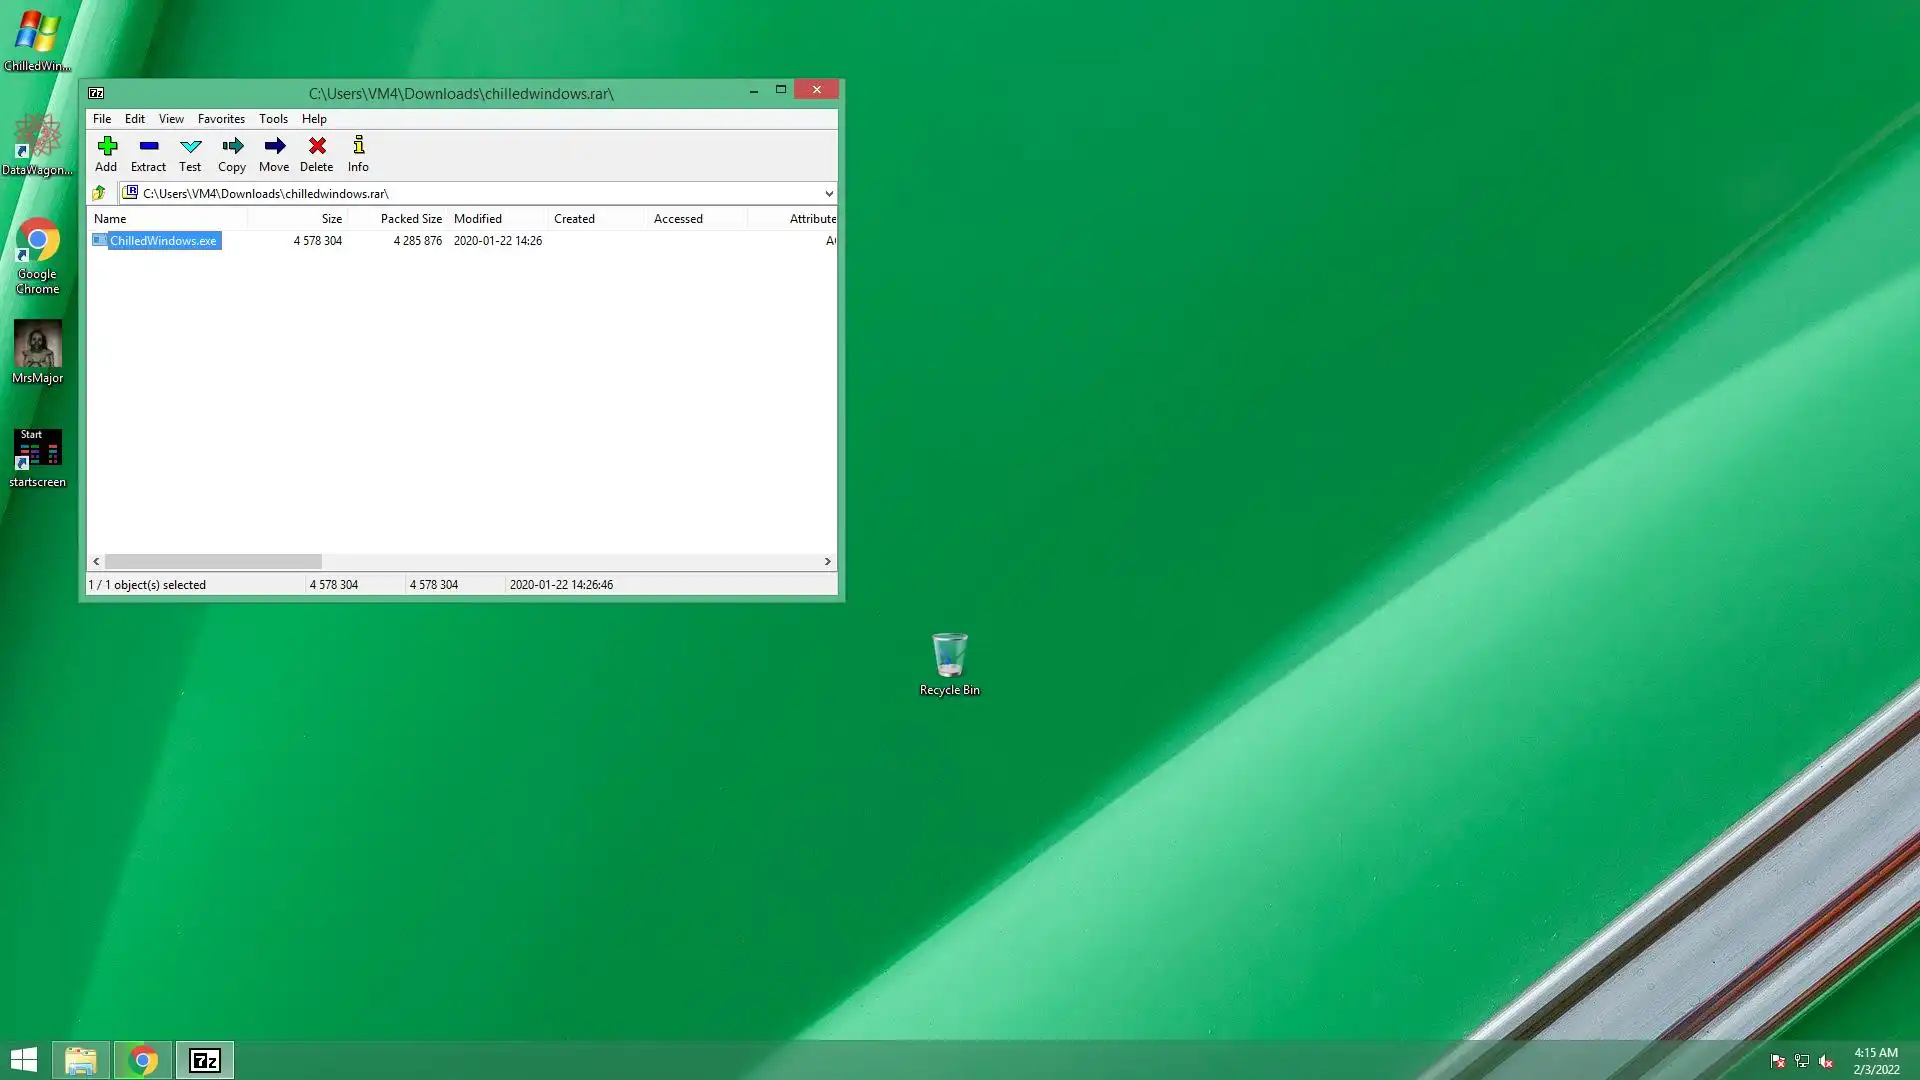Viewport: 1920px width, 1080px height.
Task: Open Windows Start button on taskbar
Action: point(24,1060)
